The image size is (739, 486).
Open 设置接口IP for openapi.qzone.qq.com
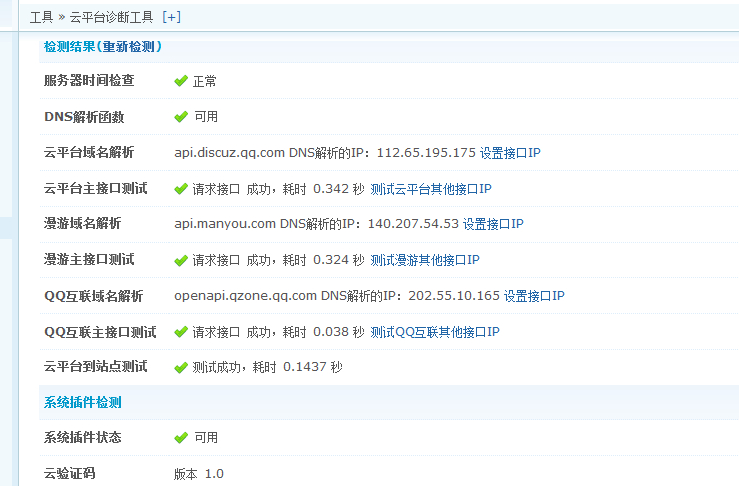[534, 296]
